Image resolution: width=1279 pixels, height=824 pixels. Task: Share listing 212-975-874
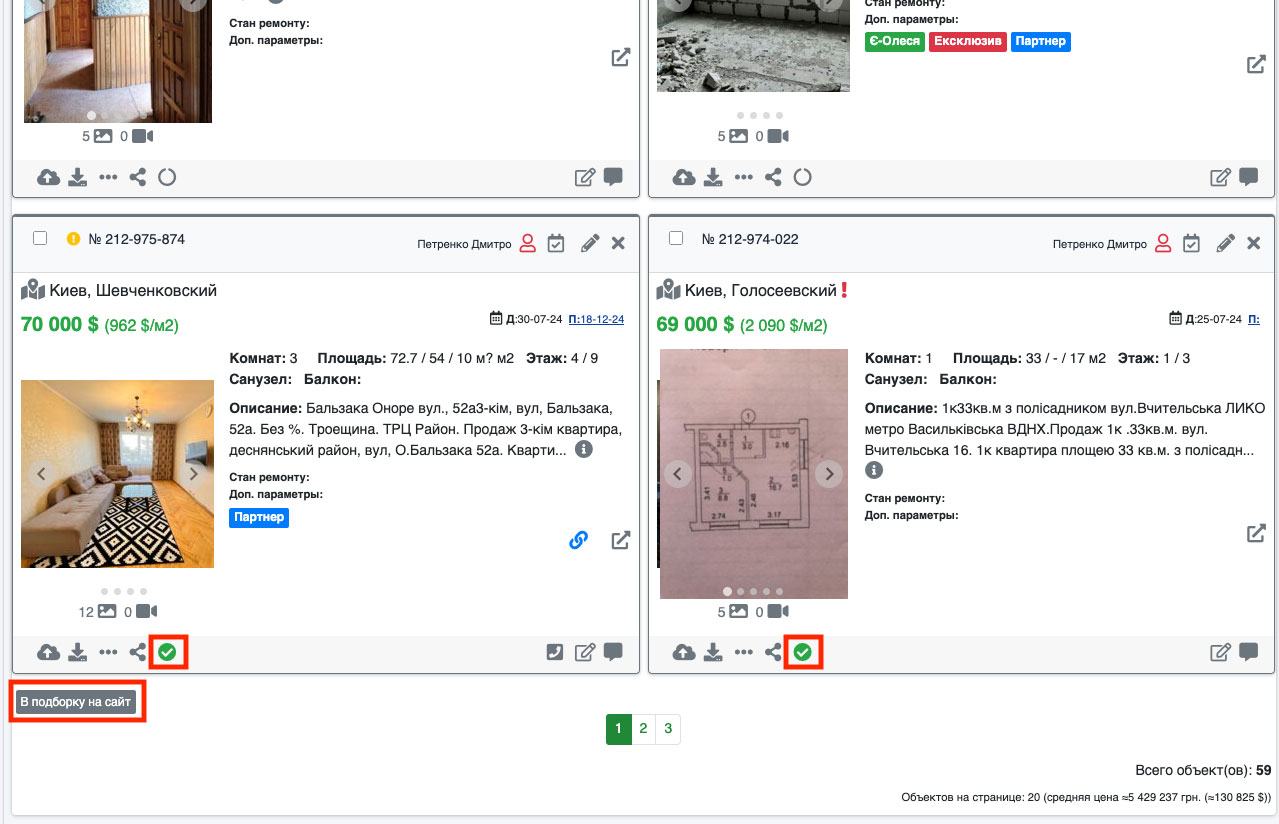click(x=138, y=653)
